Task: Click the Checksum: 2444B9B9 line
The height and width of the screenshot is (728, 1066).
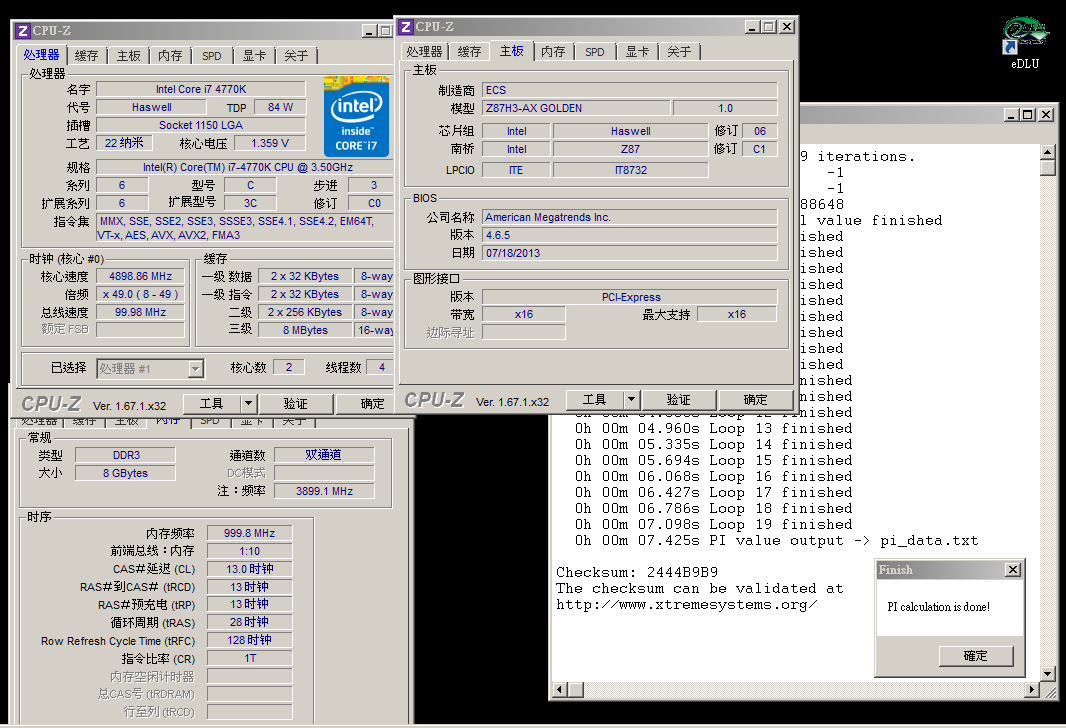Action: click(x=637, y=572)
